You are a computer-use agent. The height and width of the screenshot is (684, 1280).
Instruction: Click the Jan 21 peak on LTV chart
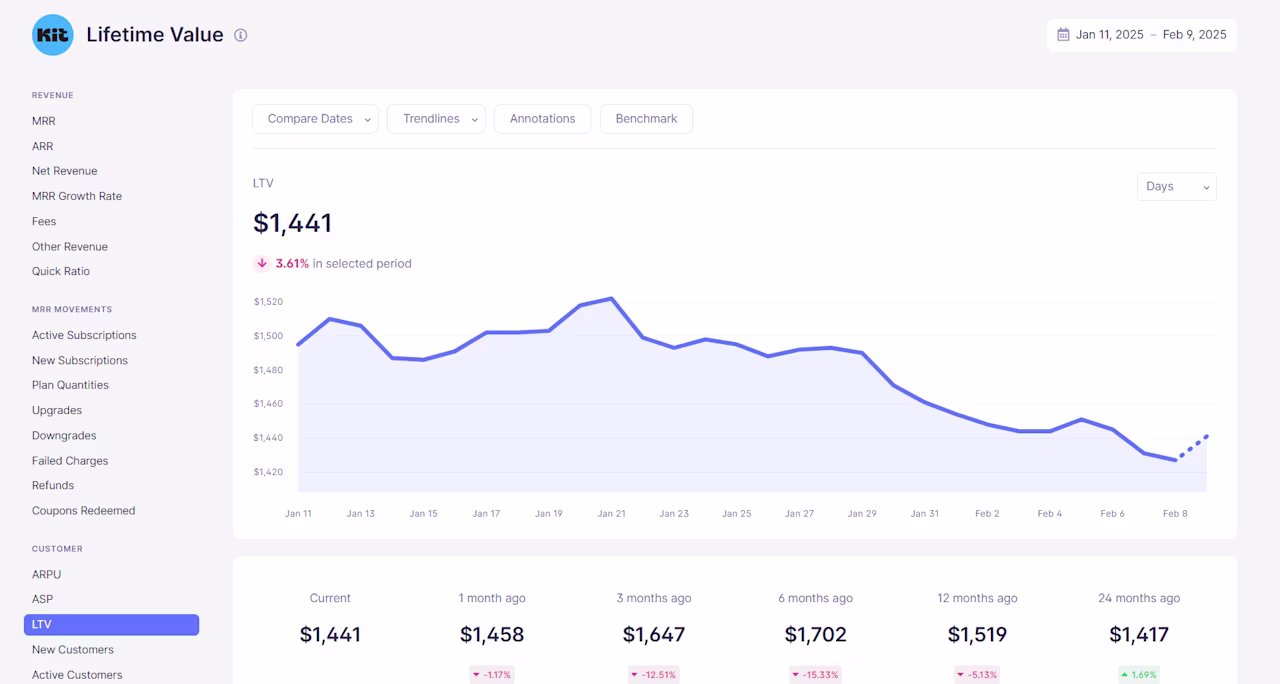611,298
